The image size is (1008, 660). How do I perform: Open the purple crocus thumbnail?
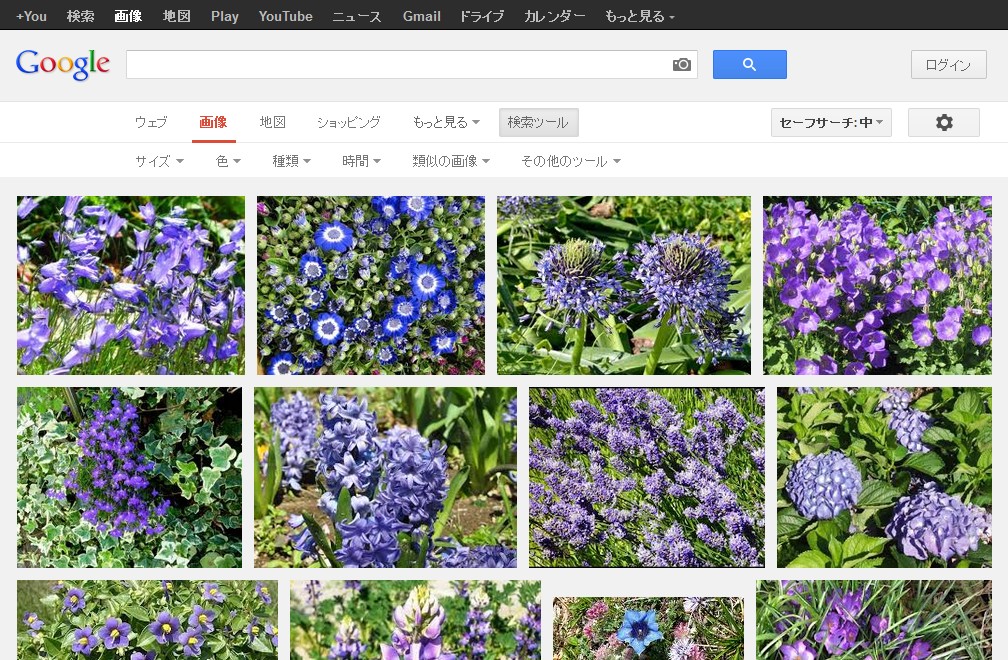874,620
